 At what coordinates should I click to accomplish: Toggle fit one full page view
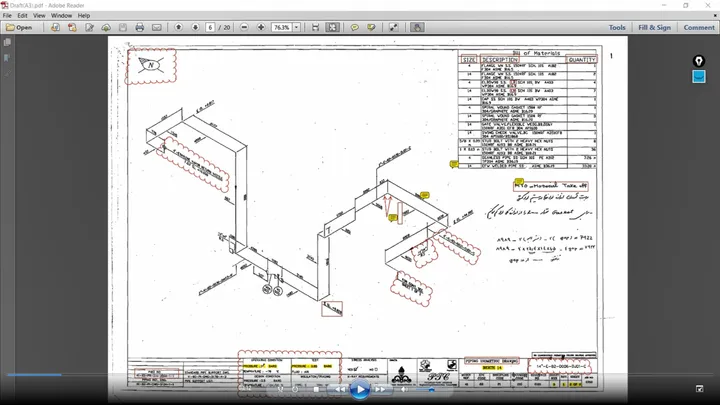(x=332, y=28)
